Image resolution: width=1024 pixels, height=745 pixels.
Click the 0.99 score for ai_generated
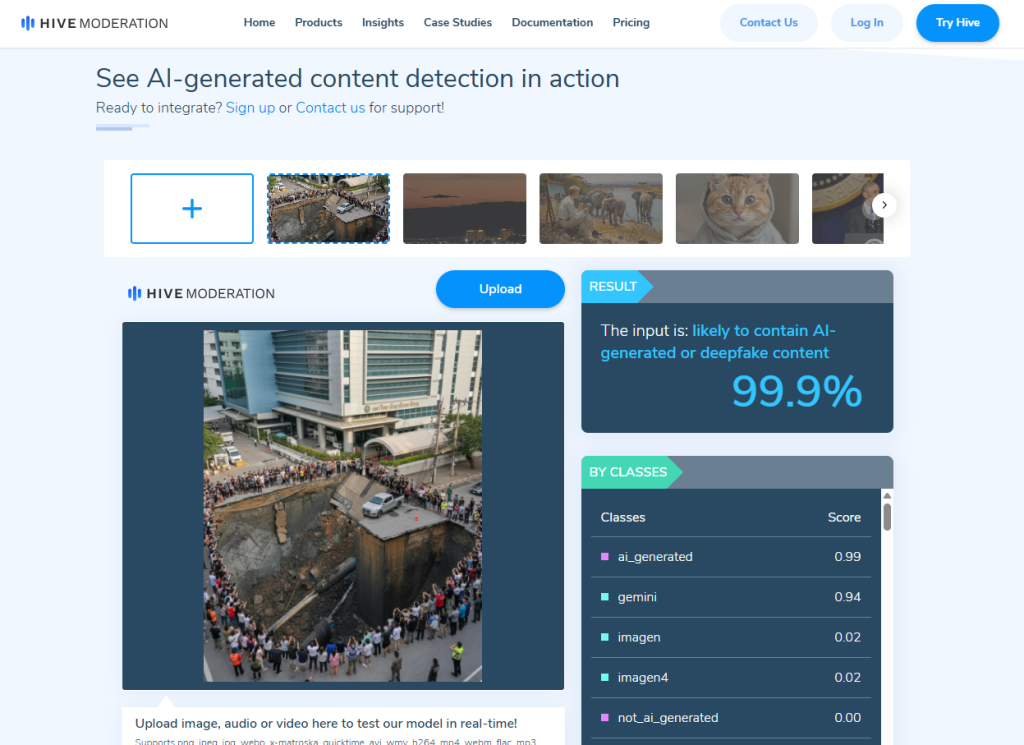tap(848, 557)
